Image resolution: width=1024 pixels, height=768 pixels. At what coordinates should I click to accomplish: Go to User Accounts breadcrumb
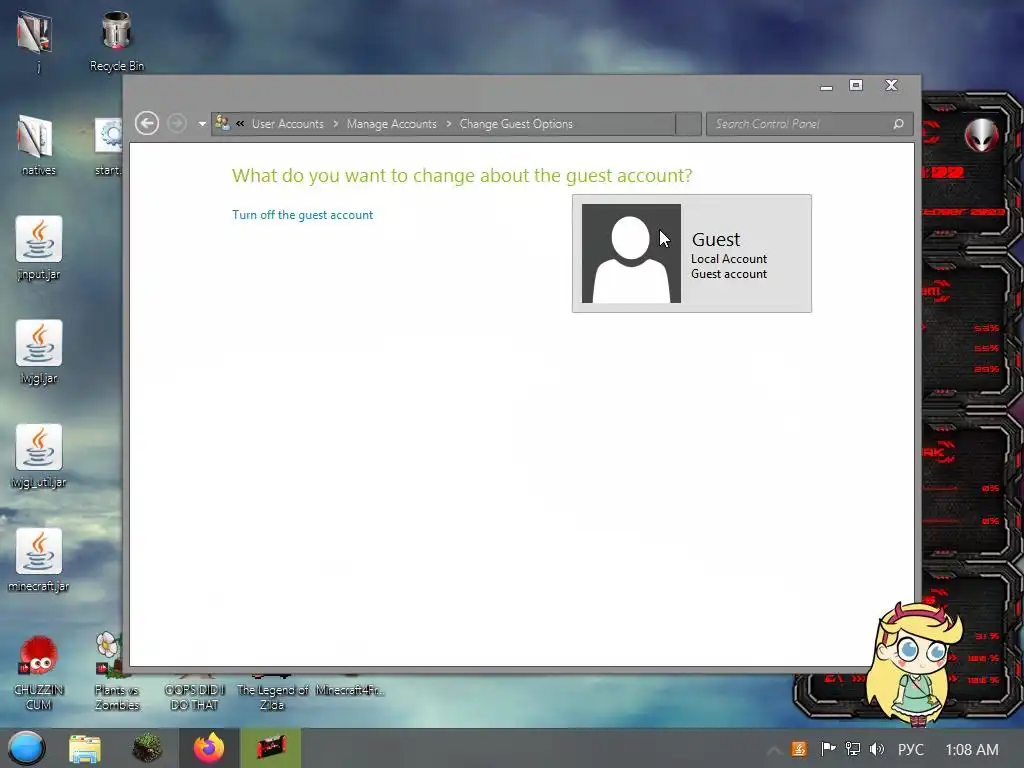(x=287, y=123)
